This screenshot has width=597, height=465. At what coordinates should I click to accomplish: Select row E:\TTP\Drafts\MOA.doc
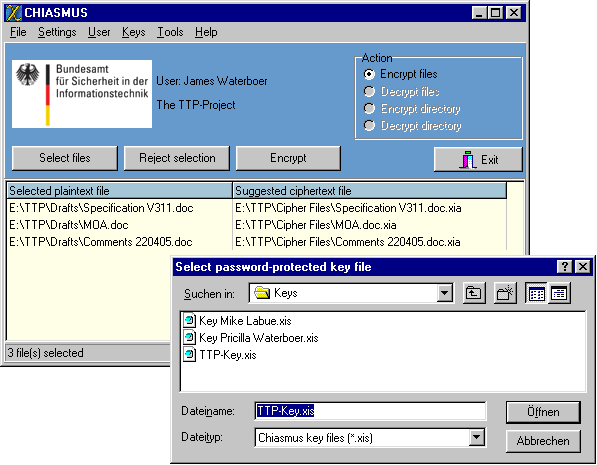(69, 225)
